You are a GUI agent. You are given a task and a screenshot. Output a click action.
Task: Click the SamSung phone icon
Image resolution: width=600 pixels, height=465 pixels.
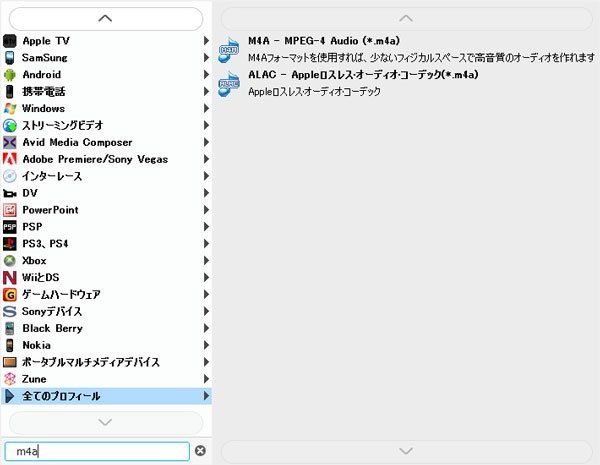click(10, 58)
